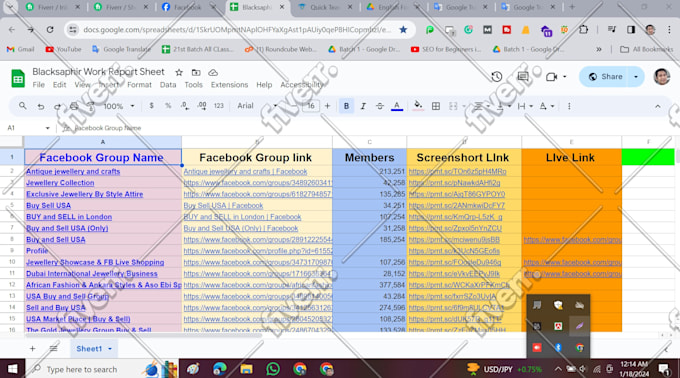Decrease decimal places

coord(185,106)
